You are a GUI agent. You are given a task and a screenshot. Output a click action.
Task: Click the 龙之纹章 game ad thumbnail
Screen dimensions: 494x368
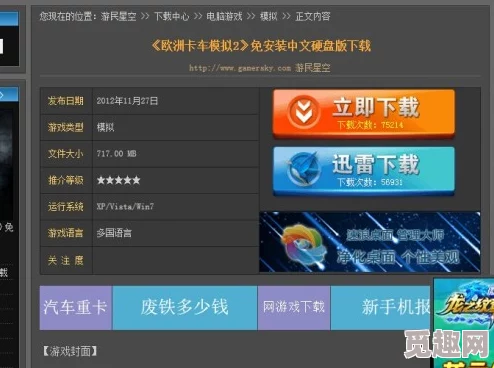[464, 323]
